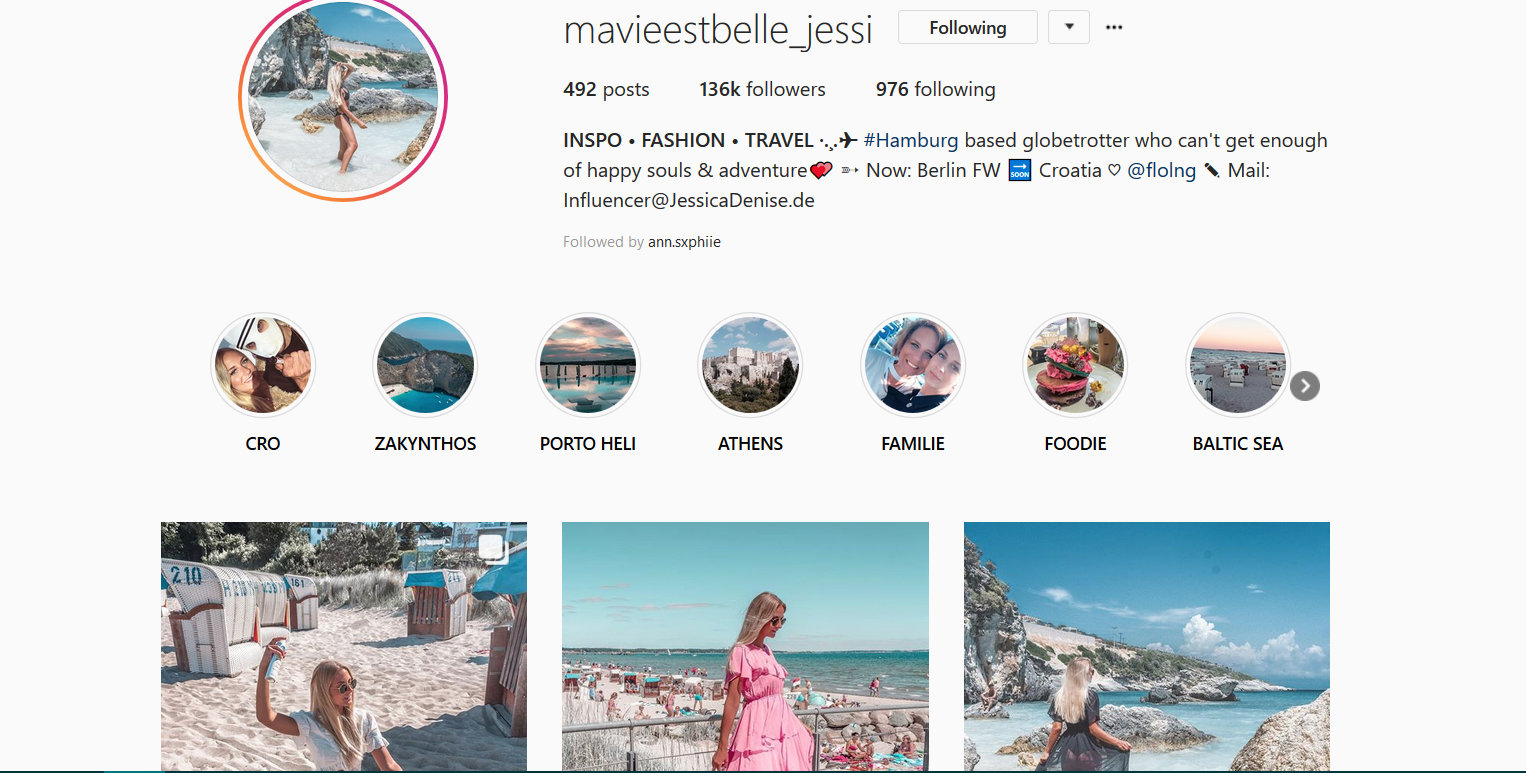Open the FOODIE story highlight

click(x=1075, y=365)
